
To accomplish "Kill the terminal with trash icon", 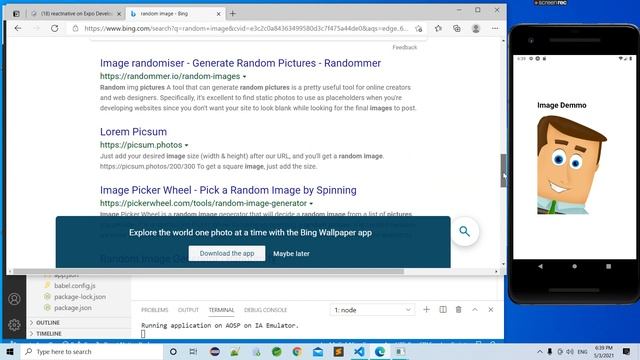I will point(459,310).
